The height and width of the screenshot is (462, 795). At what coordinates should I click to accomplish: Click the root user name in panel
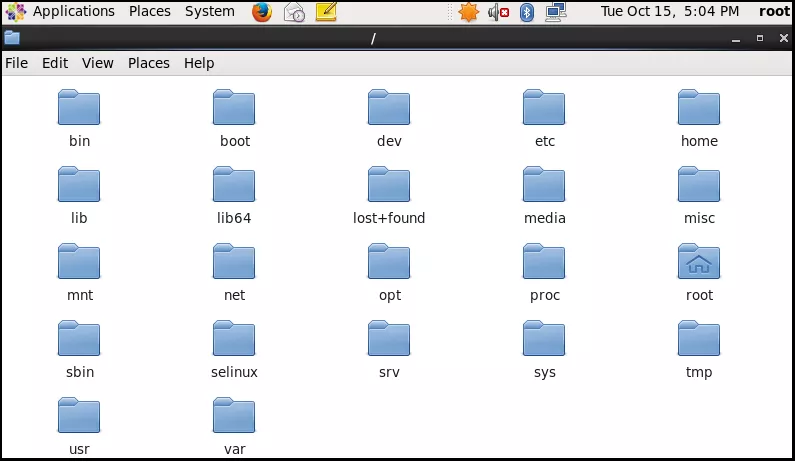pyautogui.click(x=774, y=11)
